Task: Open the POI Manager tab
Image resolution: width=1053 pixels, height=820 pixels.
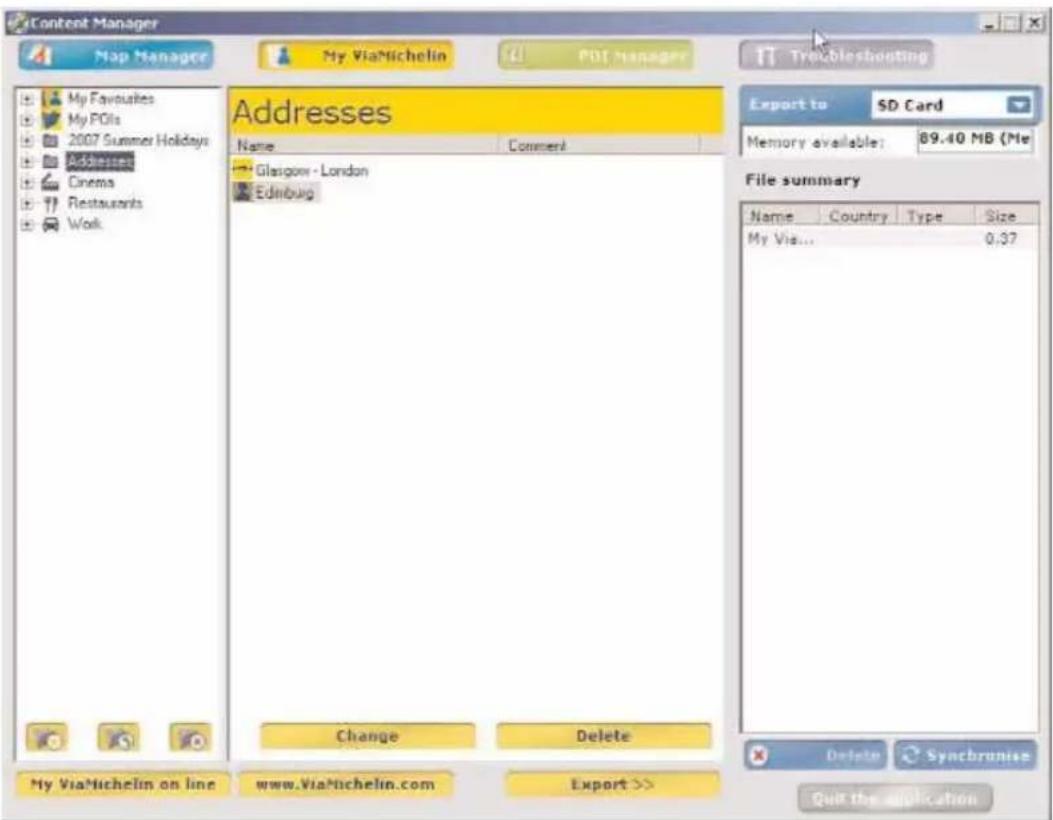Action: (x=596, y=56)
